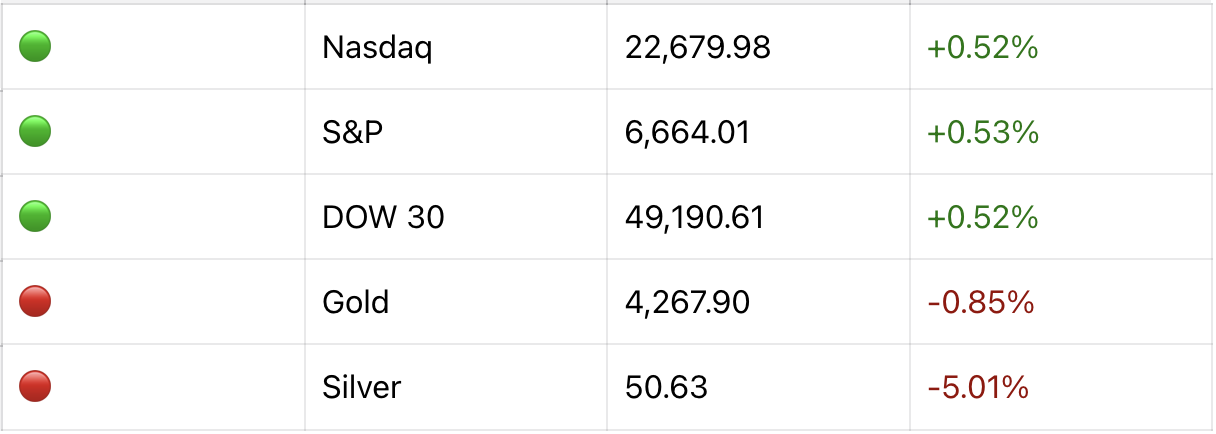Click the red status dot beside Gold
Image resolution: width=1216 pixels, height=434 pixels.
click(x=35, y=301)
